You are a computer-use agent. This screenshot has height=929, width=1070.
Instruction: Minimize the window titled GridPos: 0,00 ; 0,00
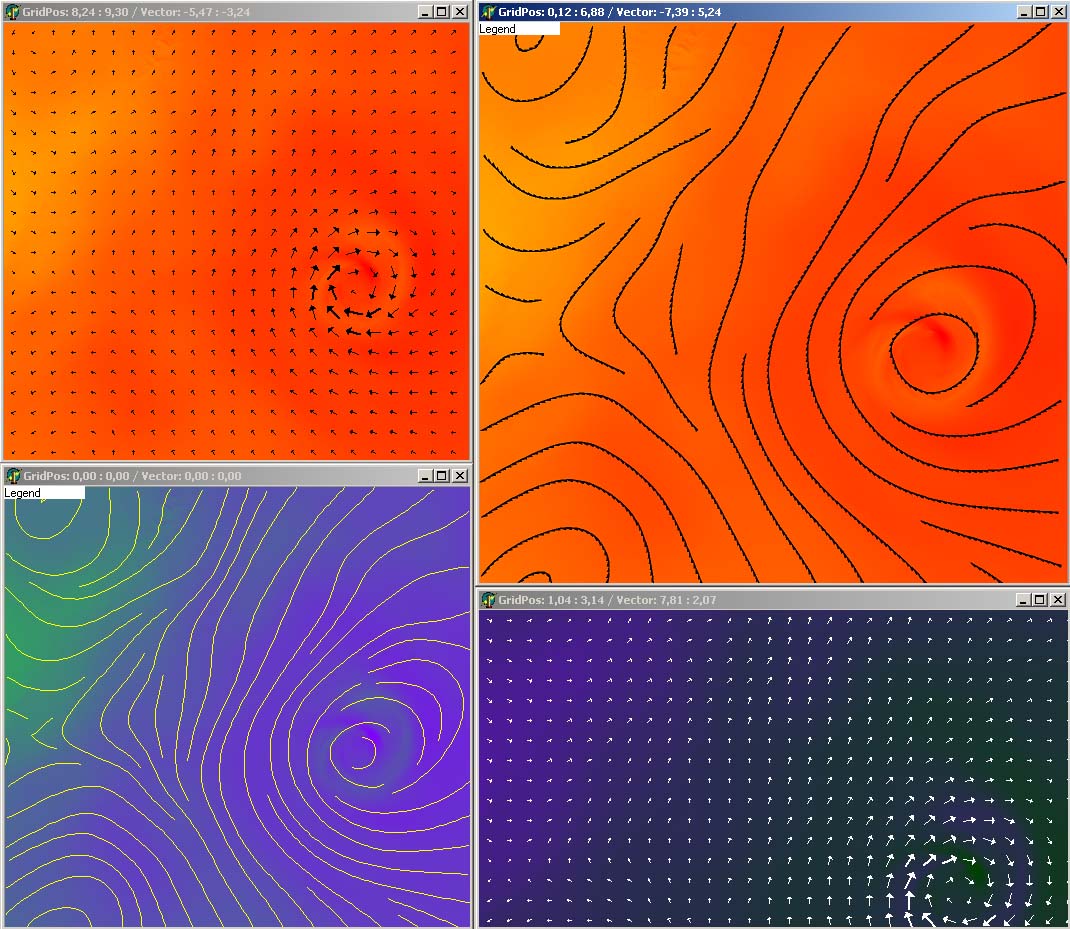(x=425, y=476)
